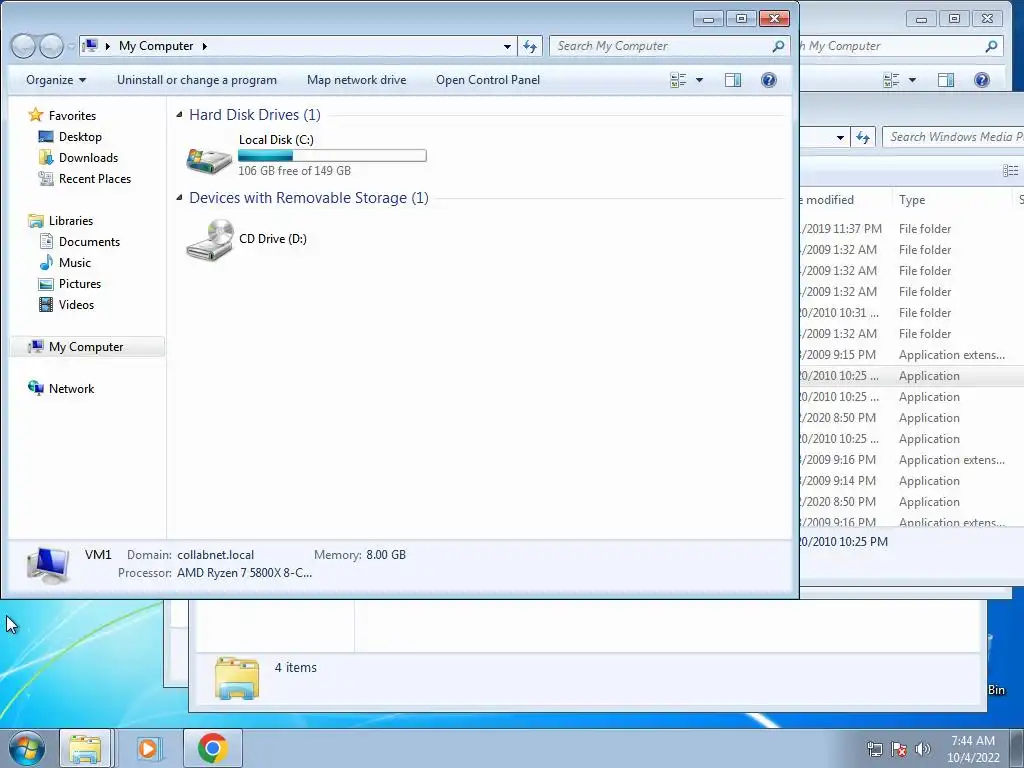
Task: Click the Date modified column header in the back window
Action: click(844, 200)
